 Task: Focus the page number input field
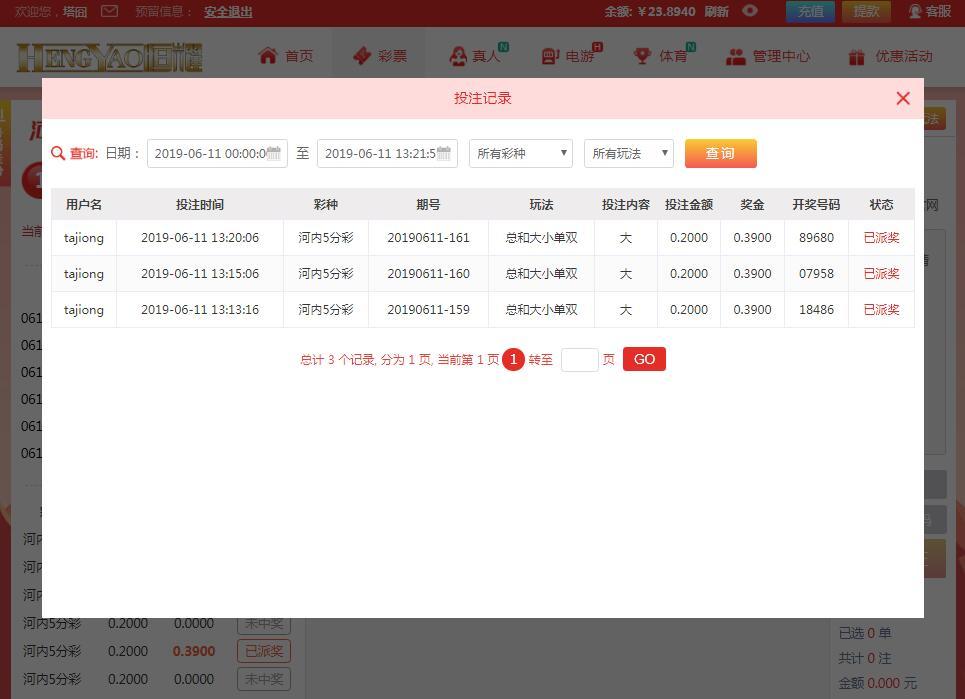[x=579, y=360]
